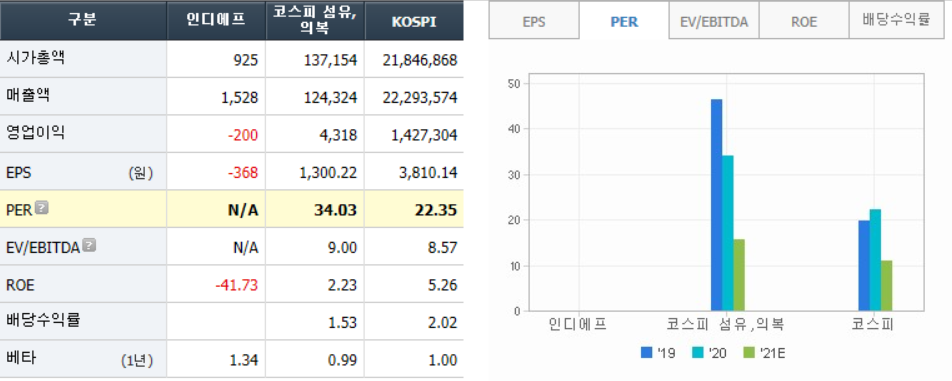952x381 pixels.
Task: Click the red EPS value -368
Action: pos(243,173)
